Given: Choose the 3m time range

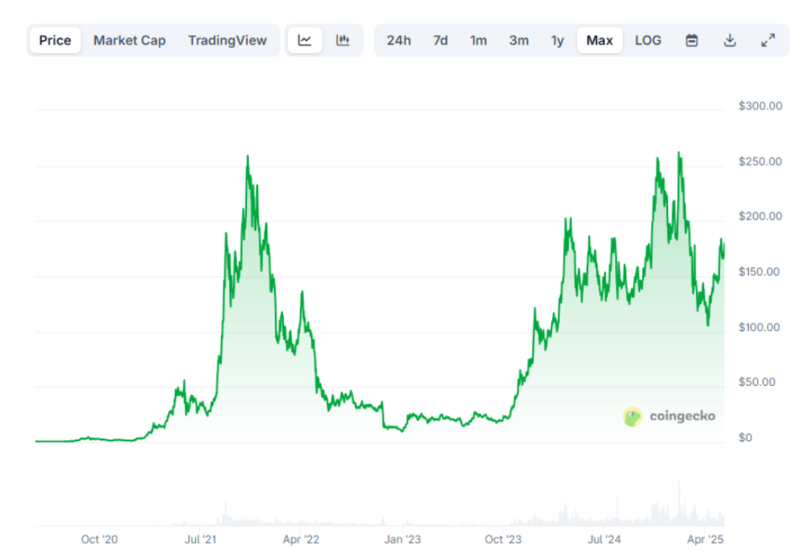Looking at the screenshot, I should point(518,40).
